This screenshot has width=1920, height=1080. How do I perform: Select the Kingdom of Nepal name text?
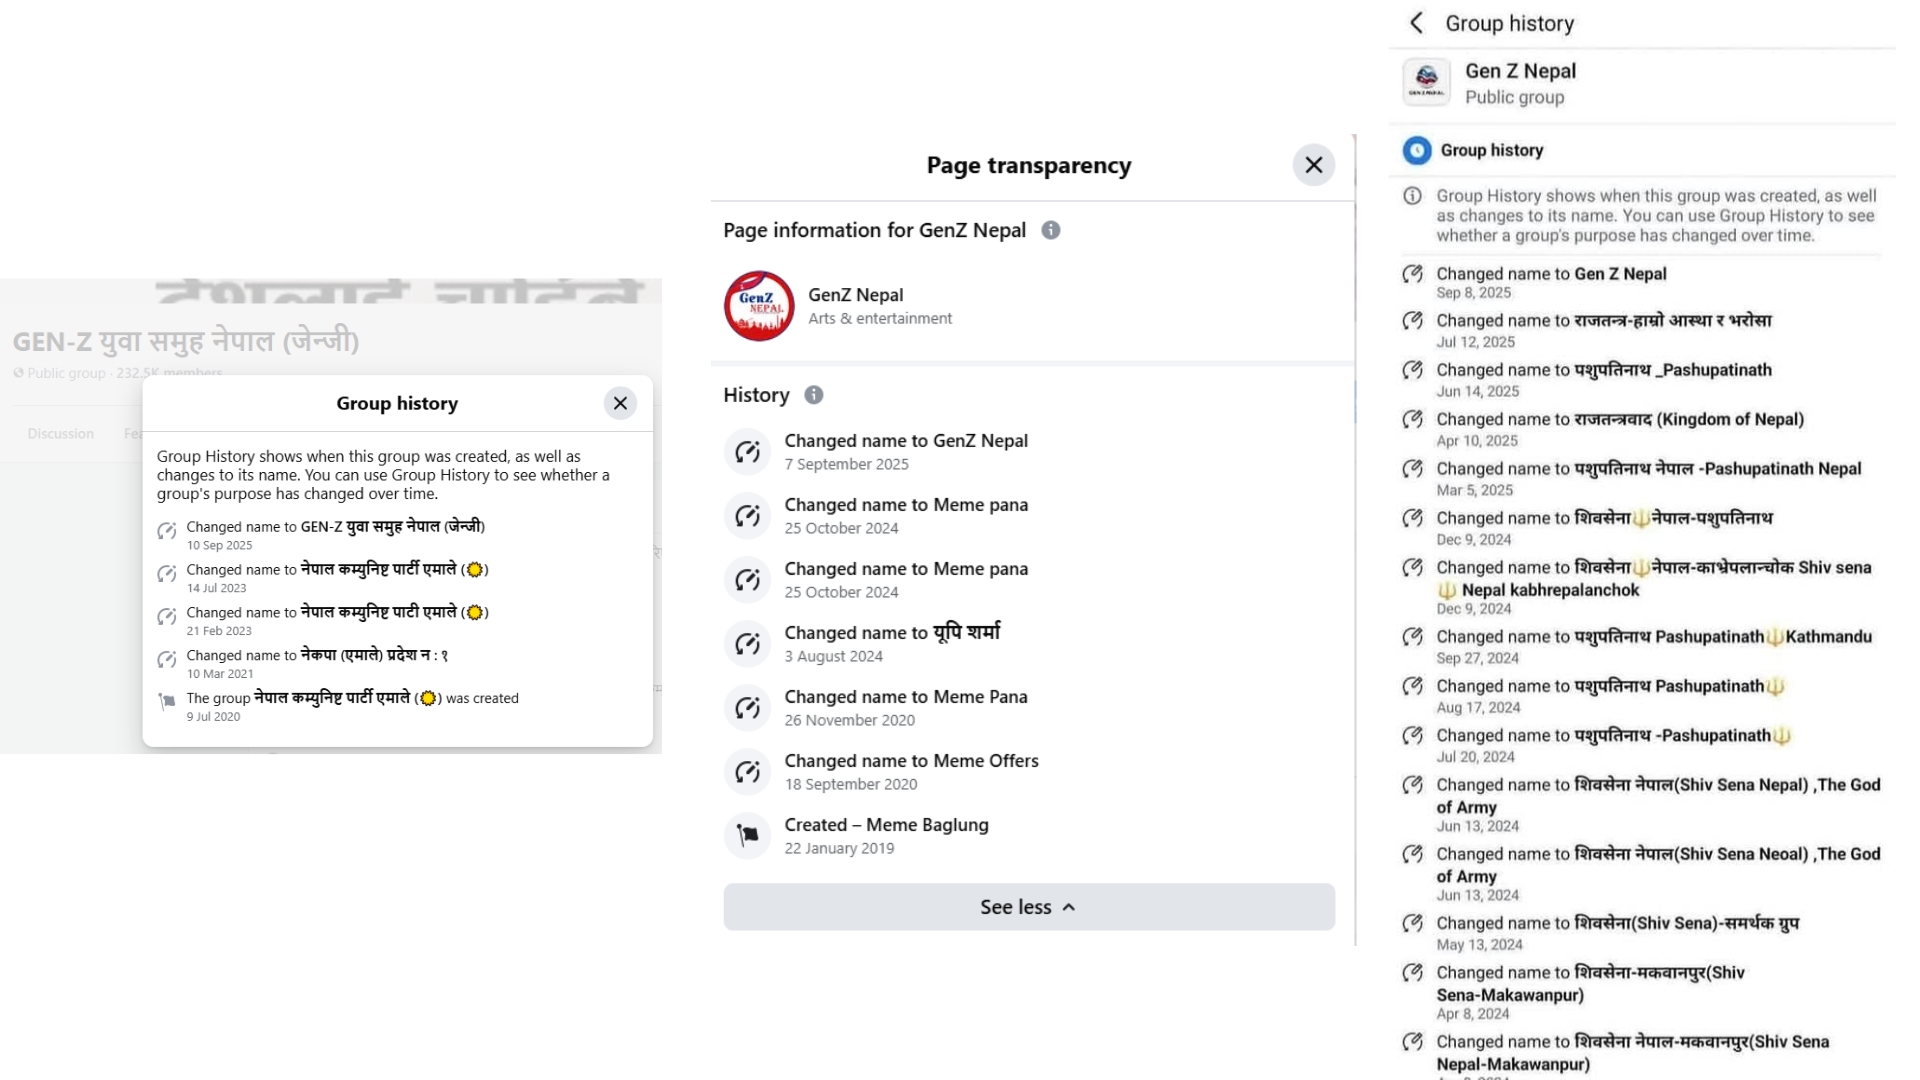point(1690,419)
